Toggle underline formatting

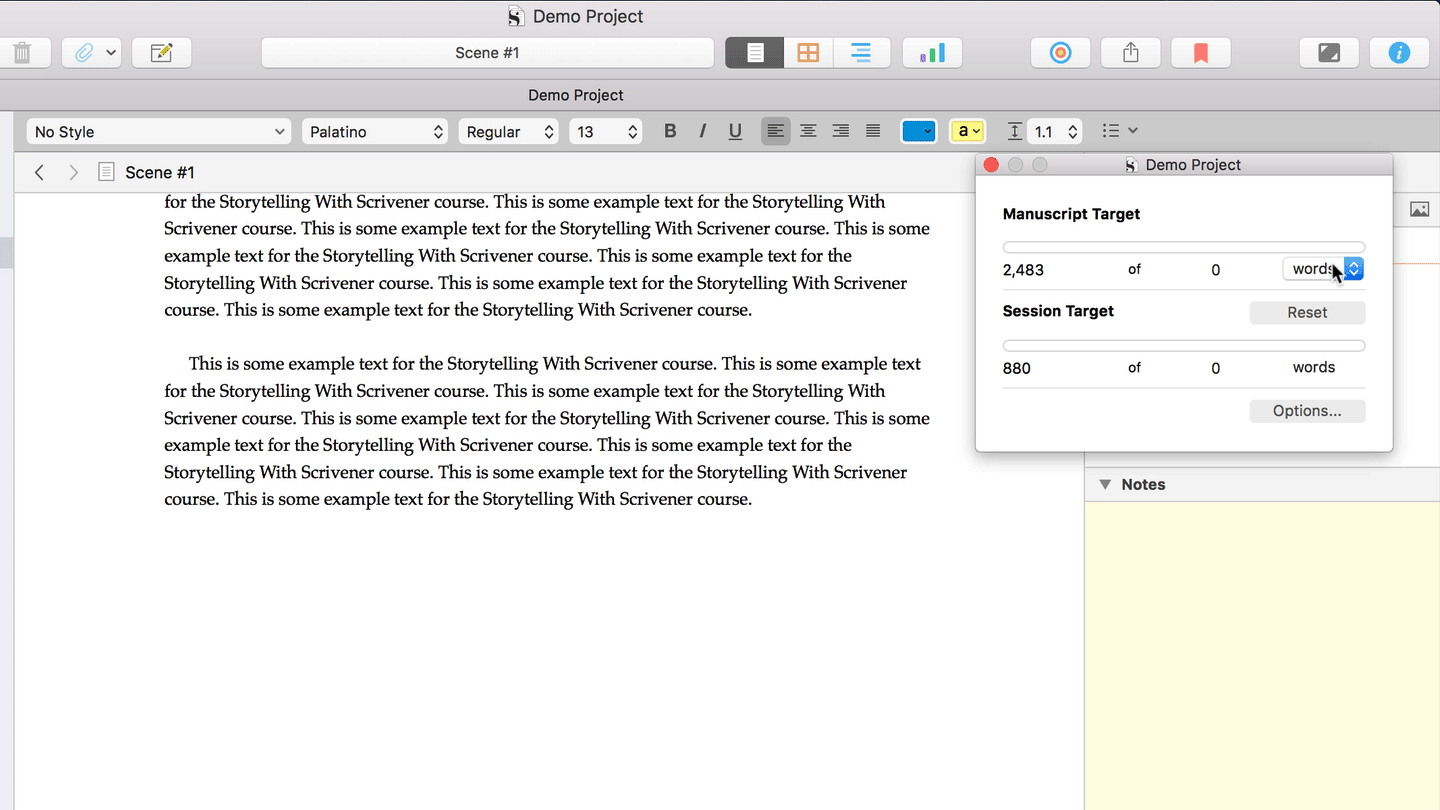[735, 131]
